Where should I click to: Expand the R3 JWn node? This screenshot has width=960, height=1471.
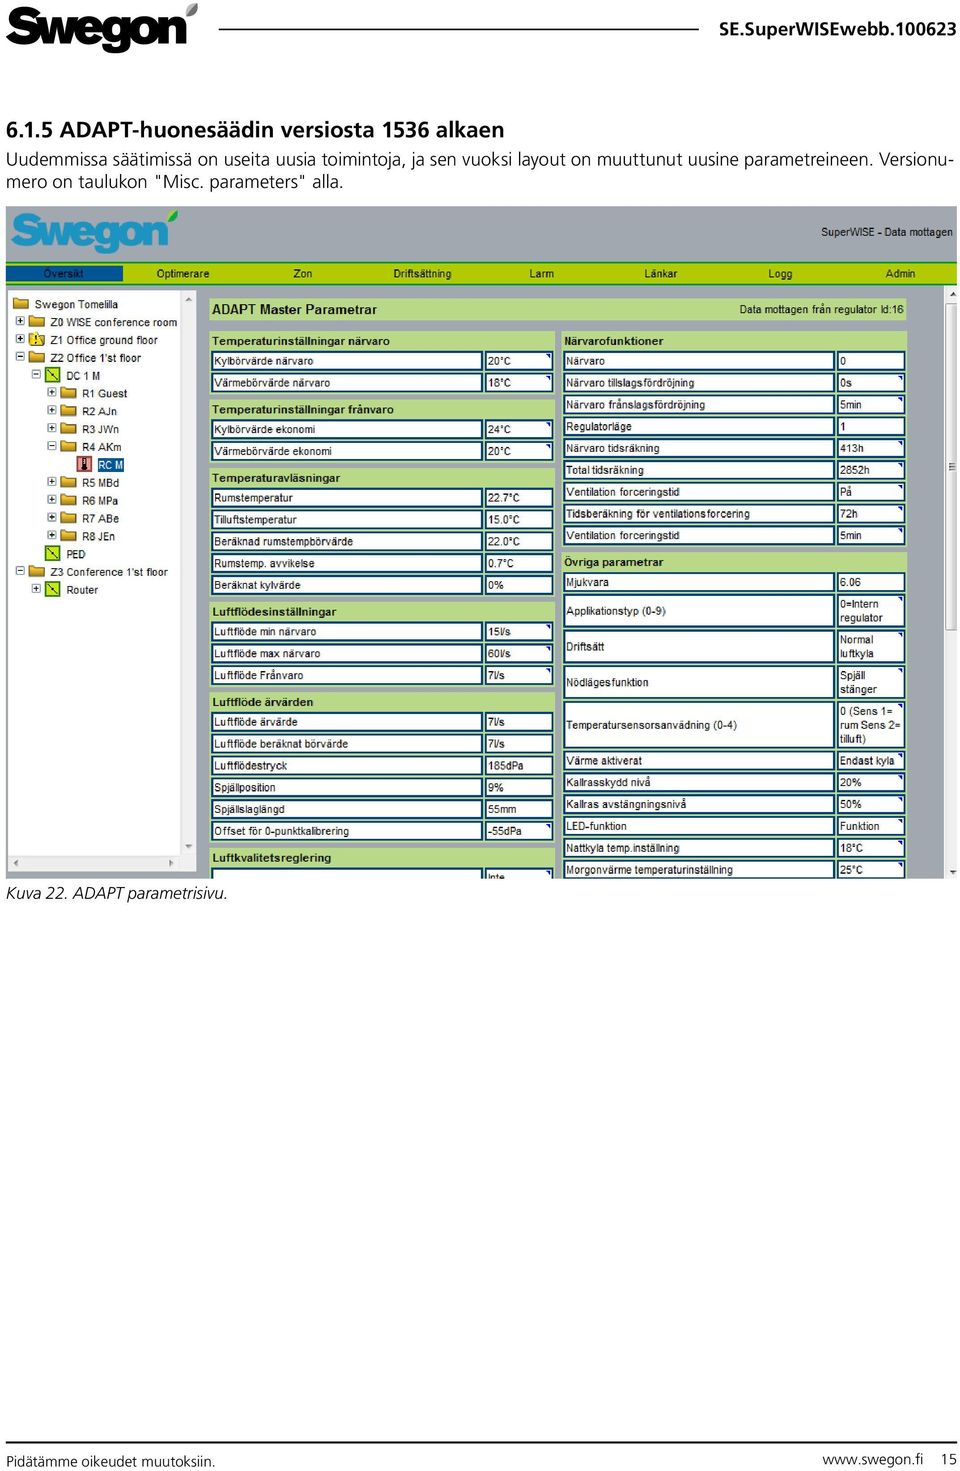52,428
